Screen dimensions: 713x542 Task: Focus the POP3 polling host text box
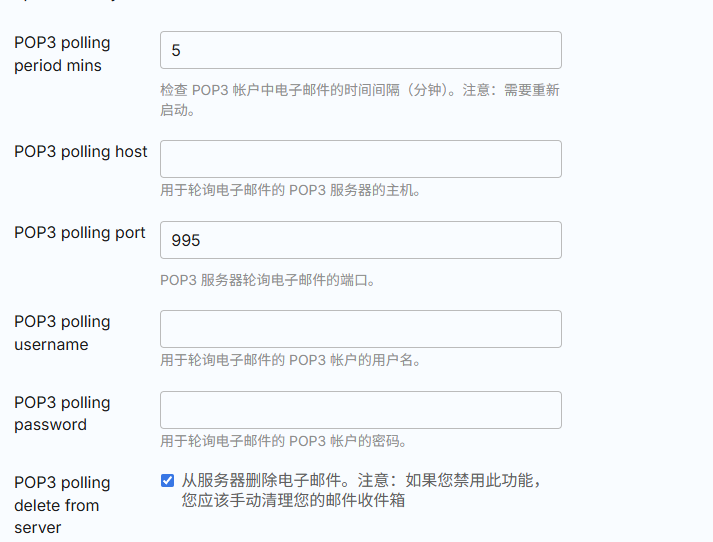pyautogui.click(x=361, y=159)
